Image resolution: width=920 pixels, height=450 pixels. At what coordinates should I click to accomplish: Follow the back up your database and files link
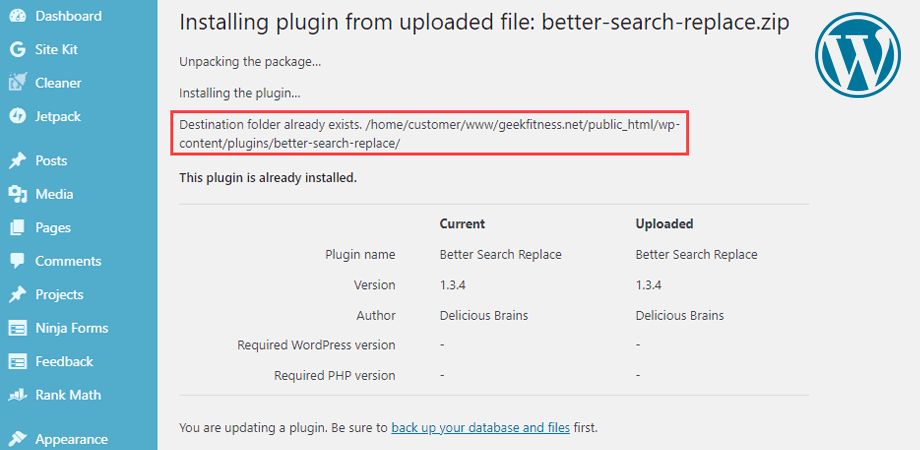[481, 428]
